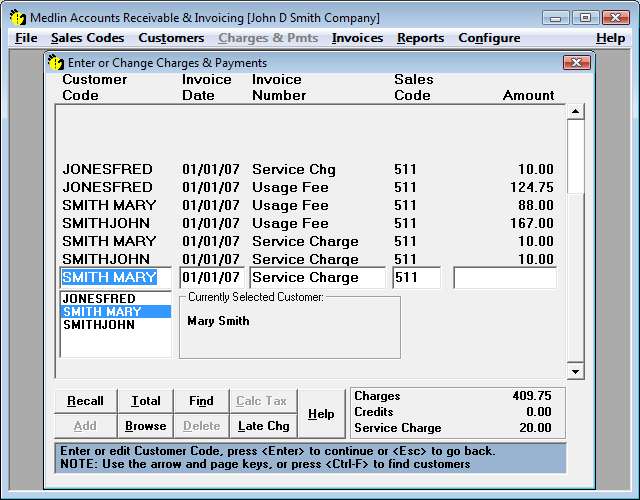Open the File menu
This screenshot has width=640, height=500.
click(26, 38)
